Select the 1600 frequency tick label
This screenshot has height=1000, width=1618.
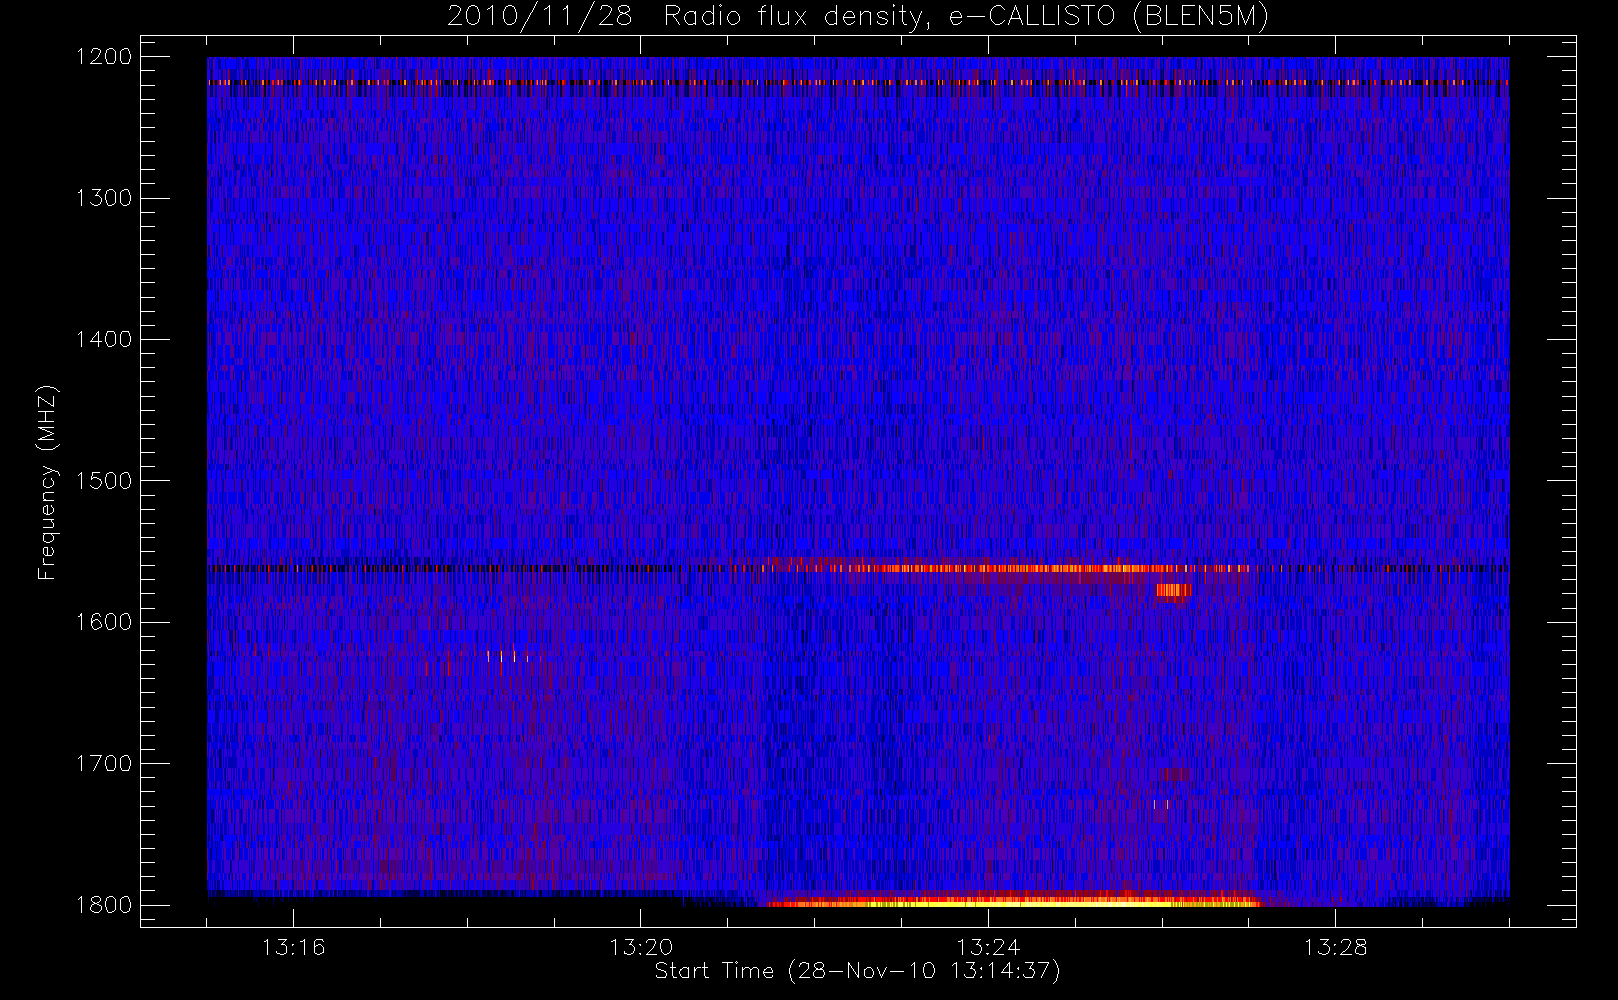click(105, 622)
